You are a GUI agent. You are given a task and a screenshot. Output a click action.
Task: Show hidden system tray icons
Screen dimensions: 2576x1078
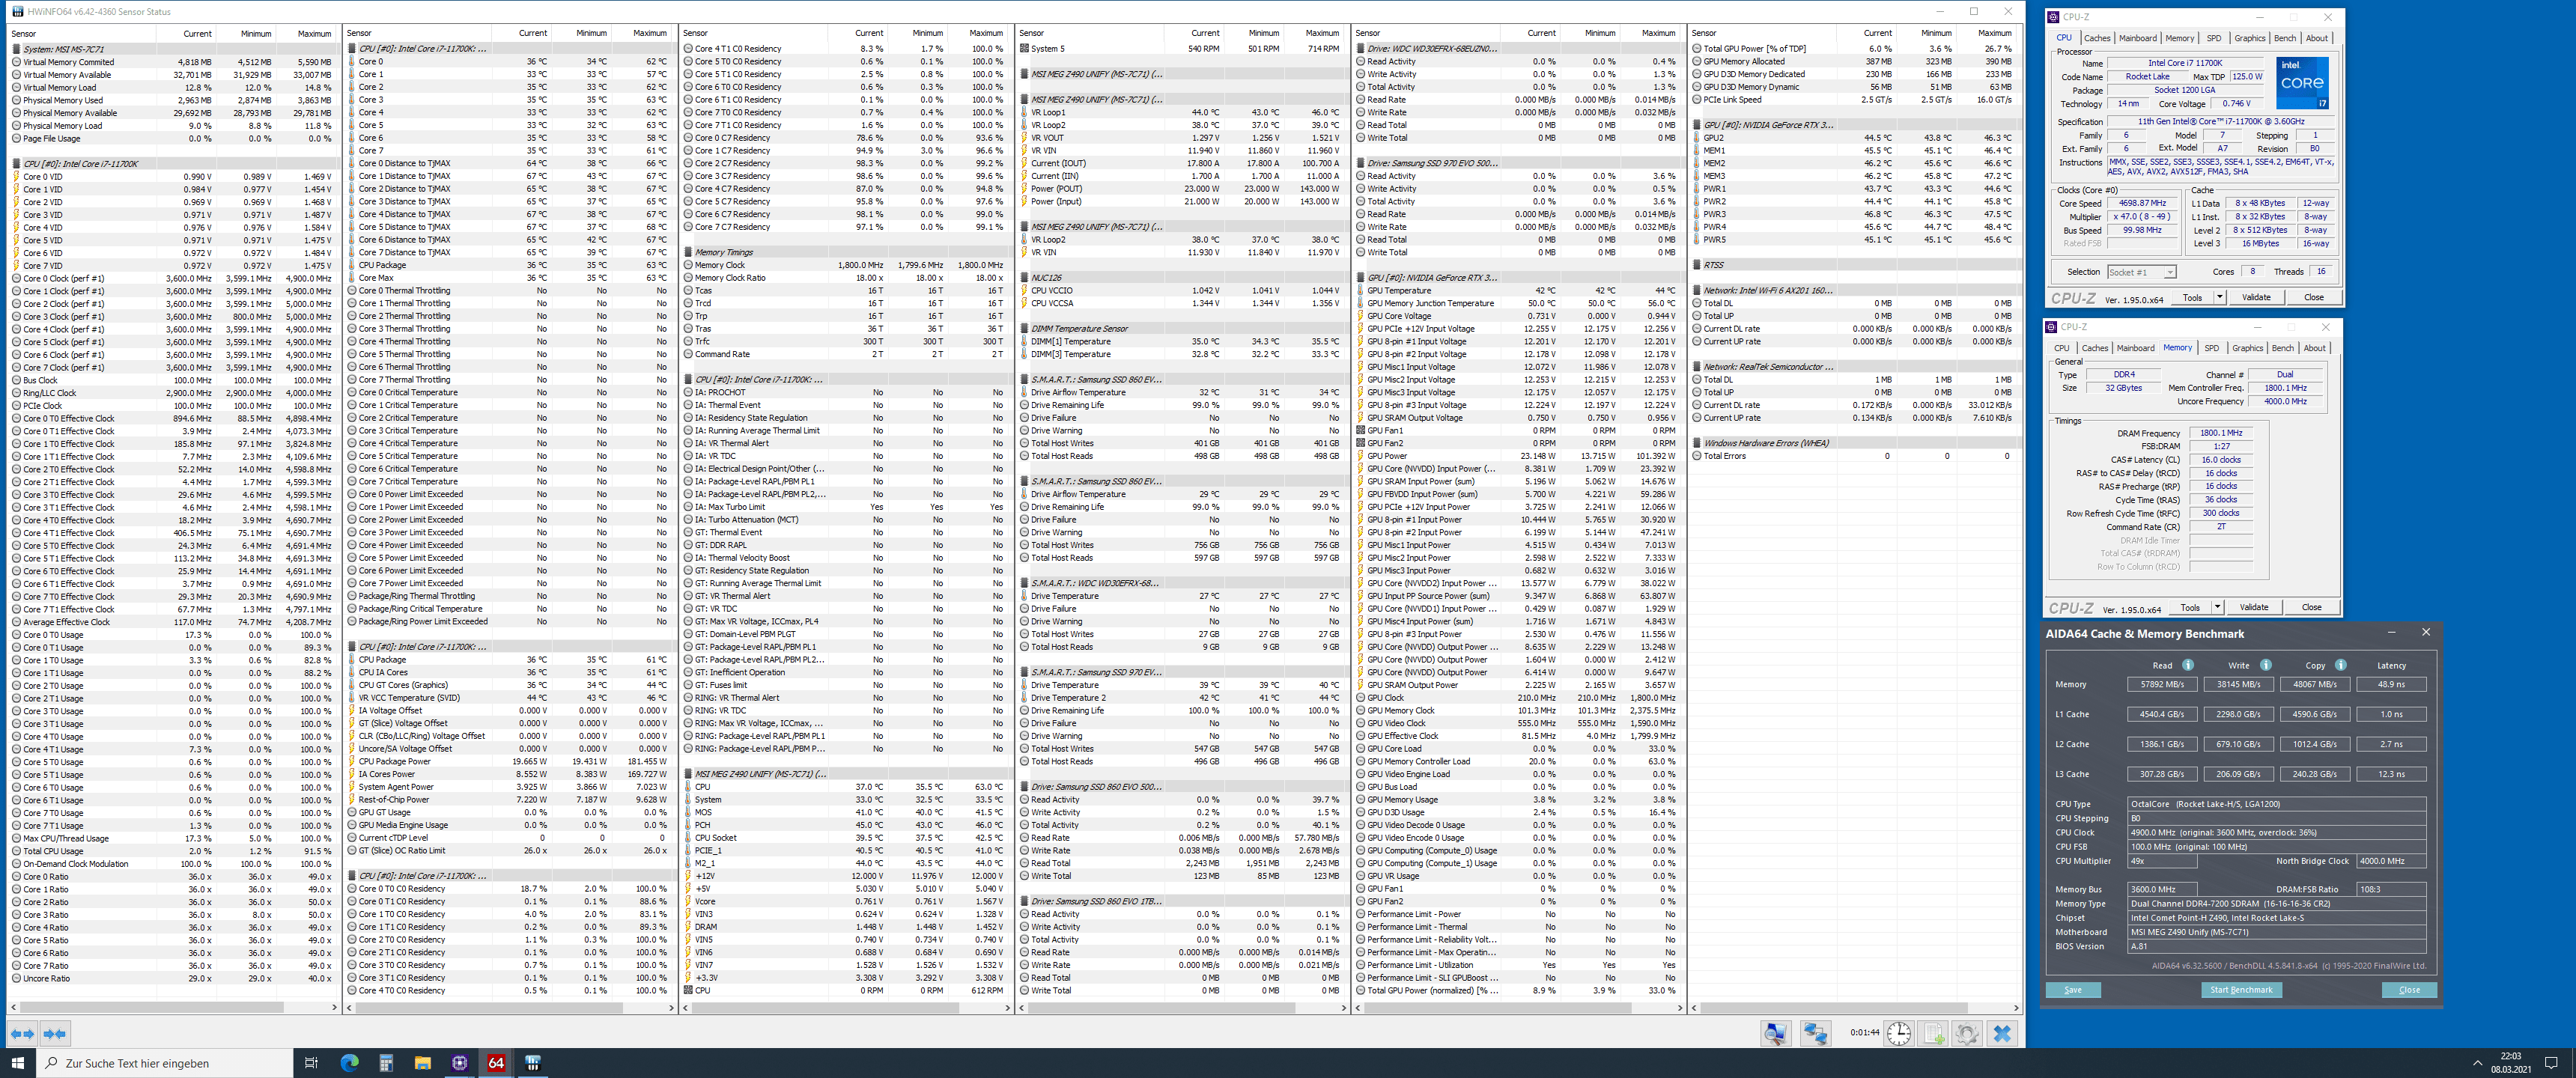[x=2477, y=1063]
